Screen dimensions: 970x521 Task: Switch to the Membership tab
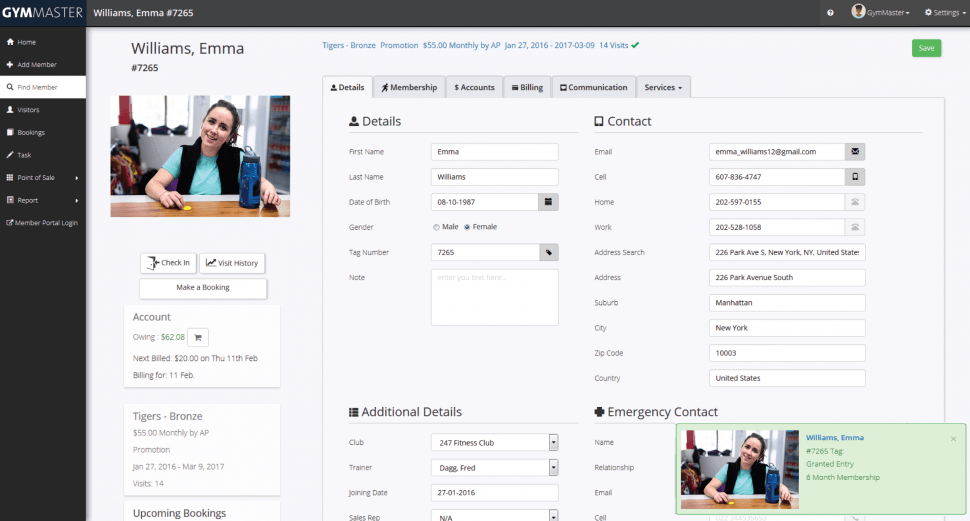click(409, 88)
